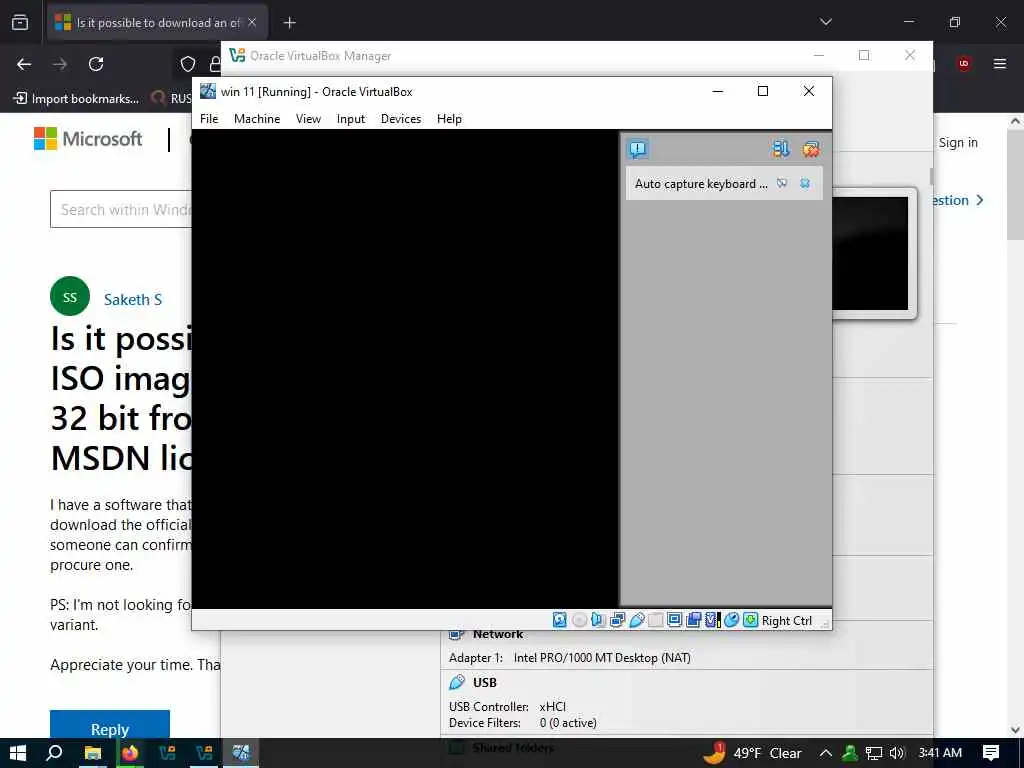This screenshot has width=1024, height=768.
Task: Click delete all notifications icon in notification panel
Action: pos(811,150)
